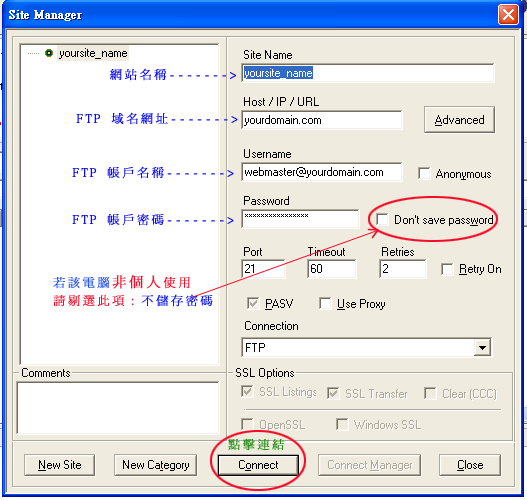Click the Host / IP / URL field
The width and height of the screenshot is (527, 500).
click(x=322, y=120)
